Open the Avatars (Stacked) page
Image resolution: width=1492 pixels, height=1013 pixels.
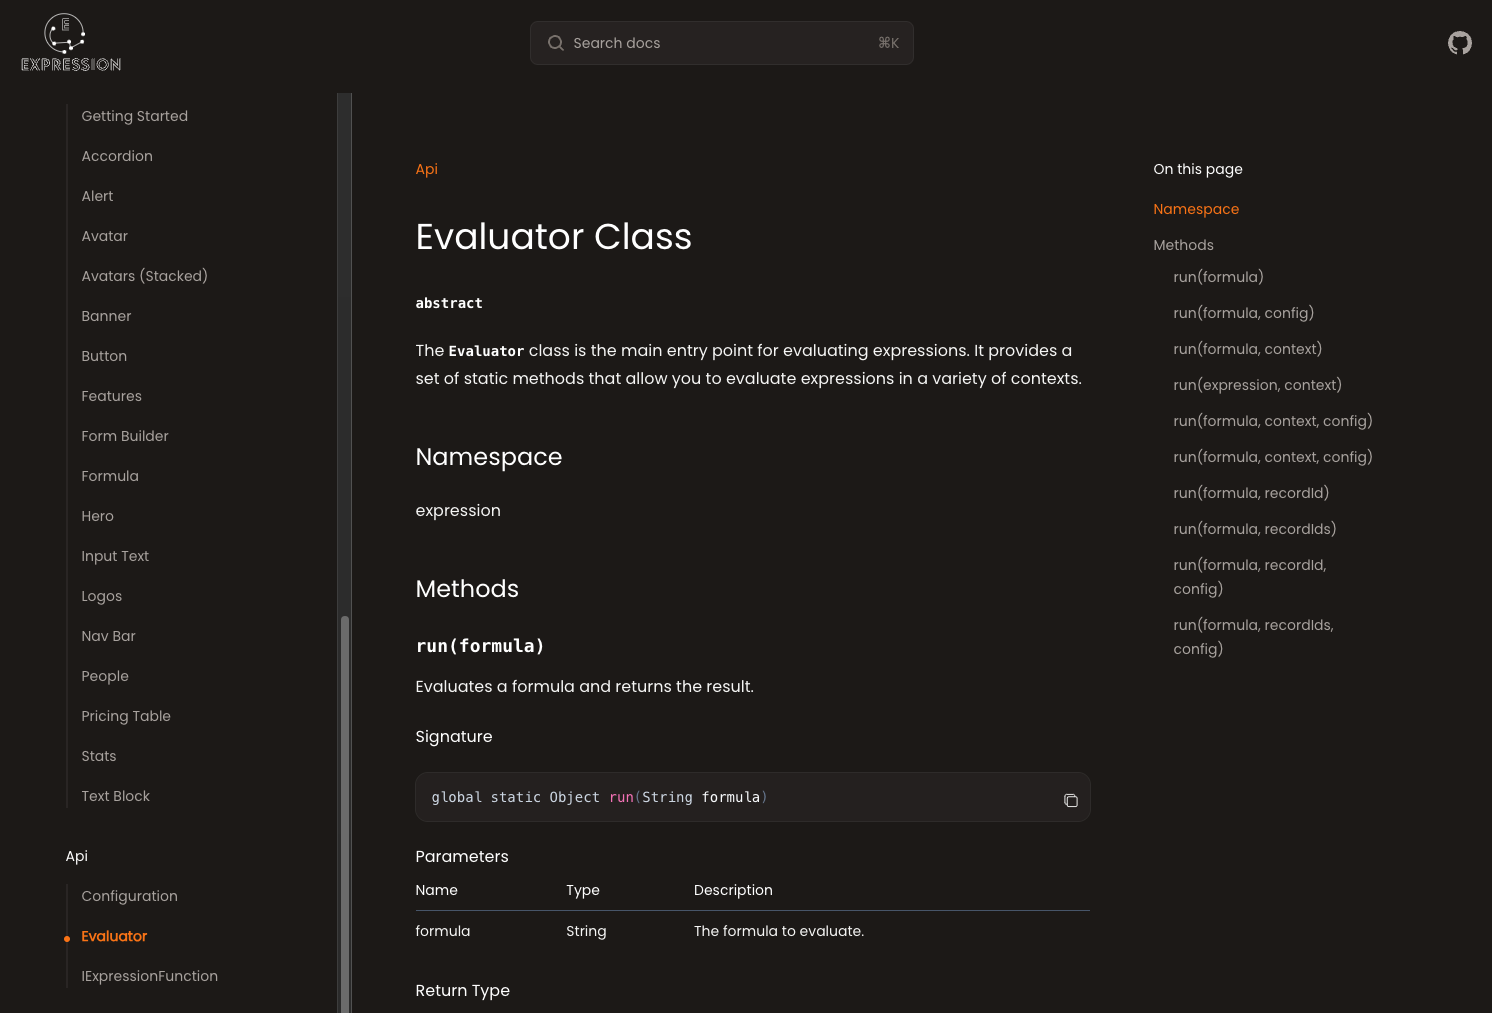point(145,276)
